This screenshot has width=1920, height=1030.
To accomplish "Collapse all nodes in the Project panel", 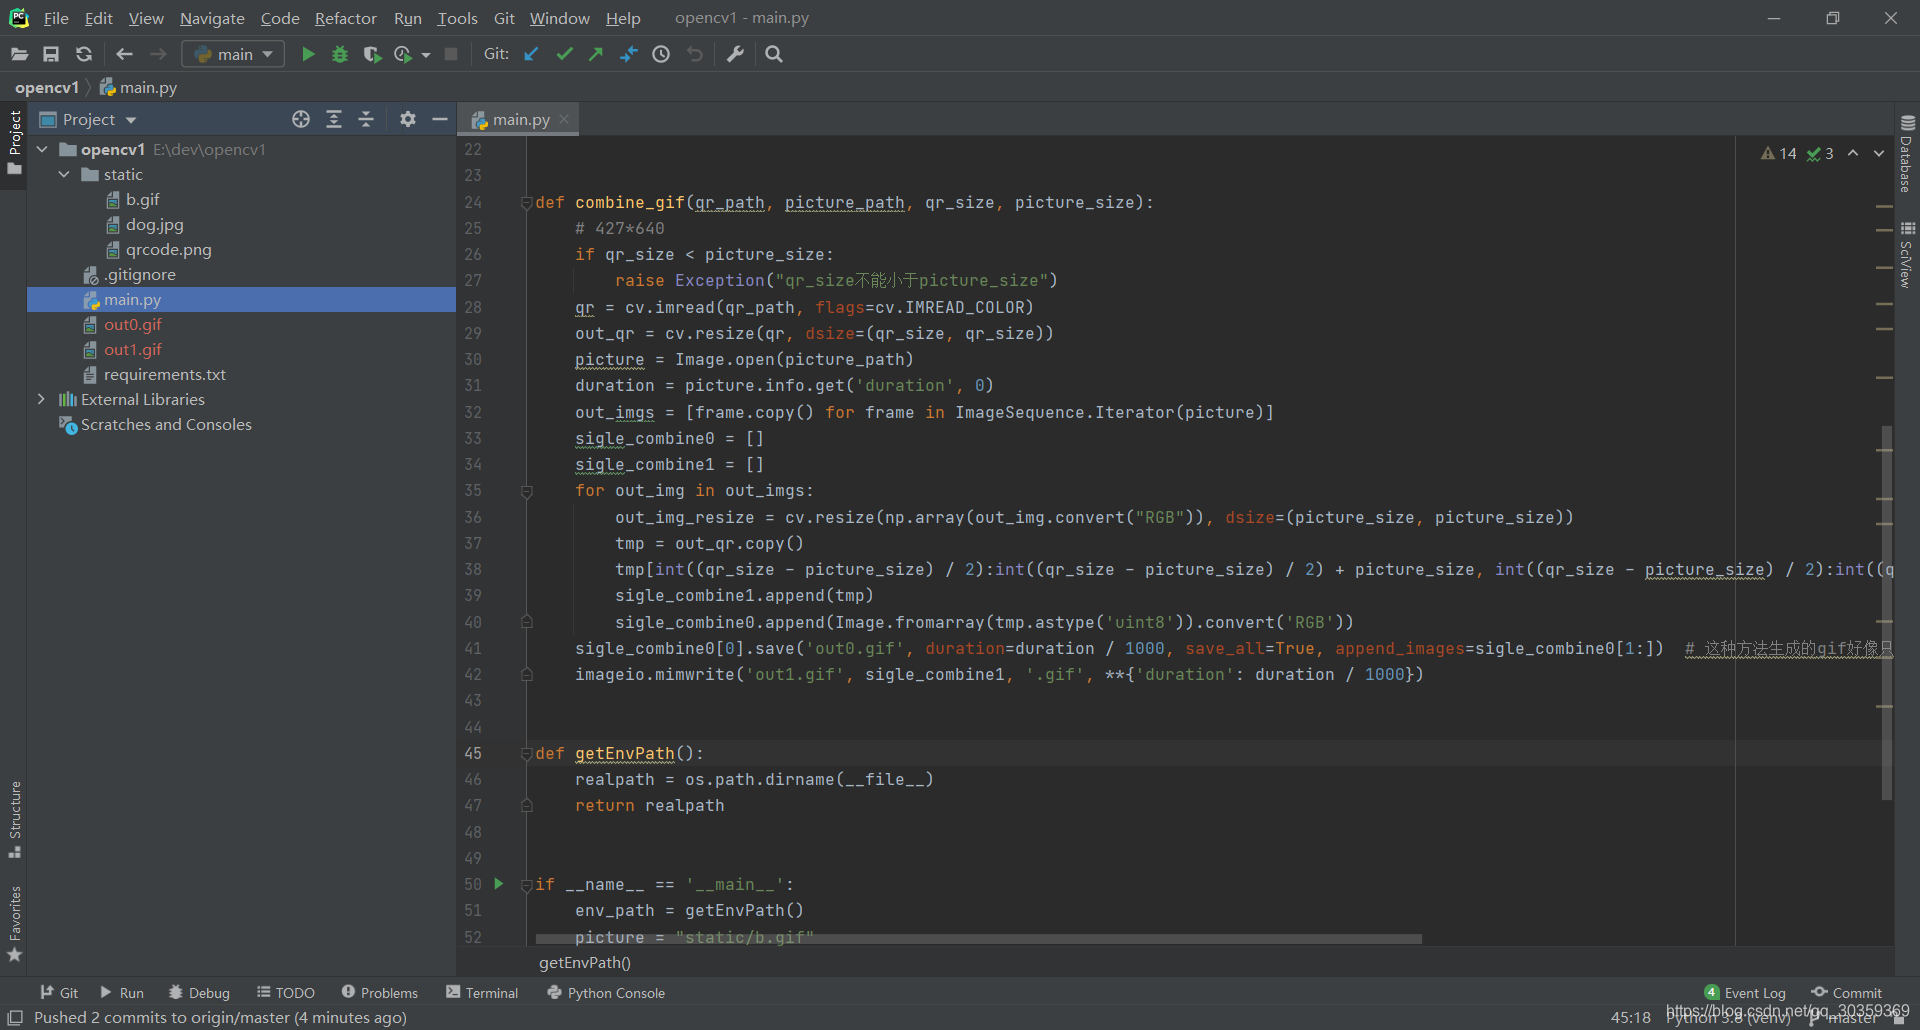I will [365, 119].
